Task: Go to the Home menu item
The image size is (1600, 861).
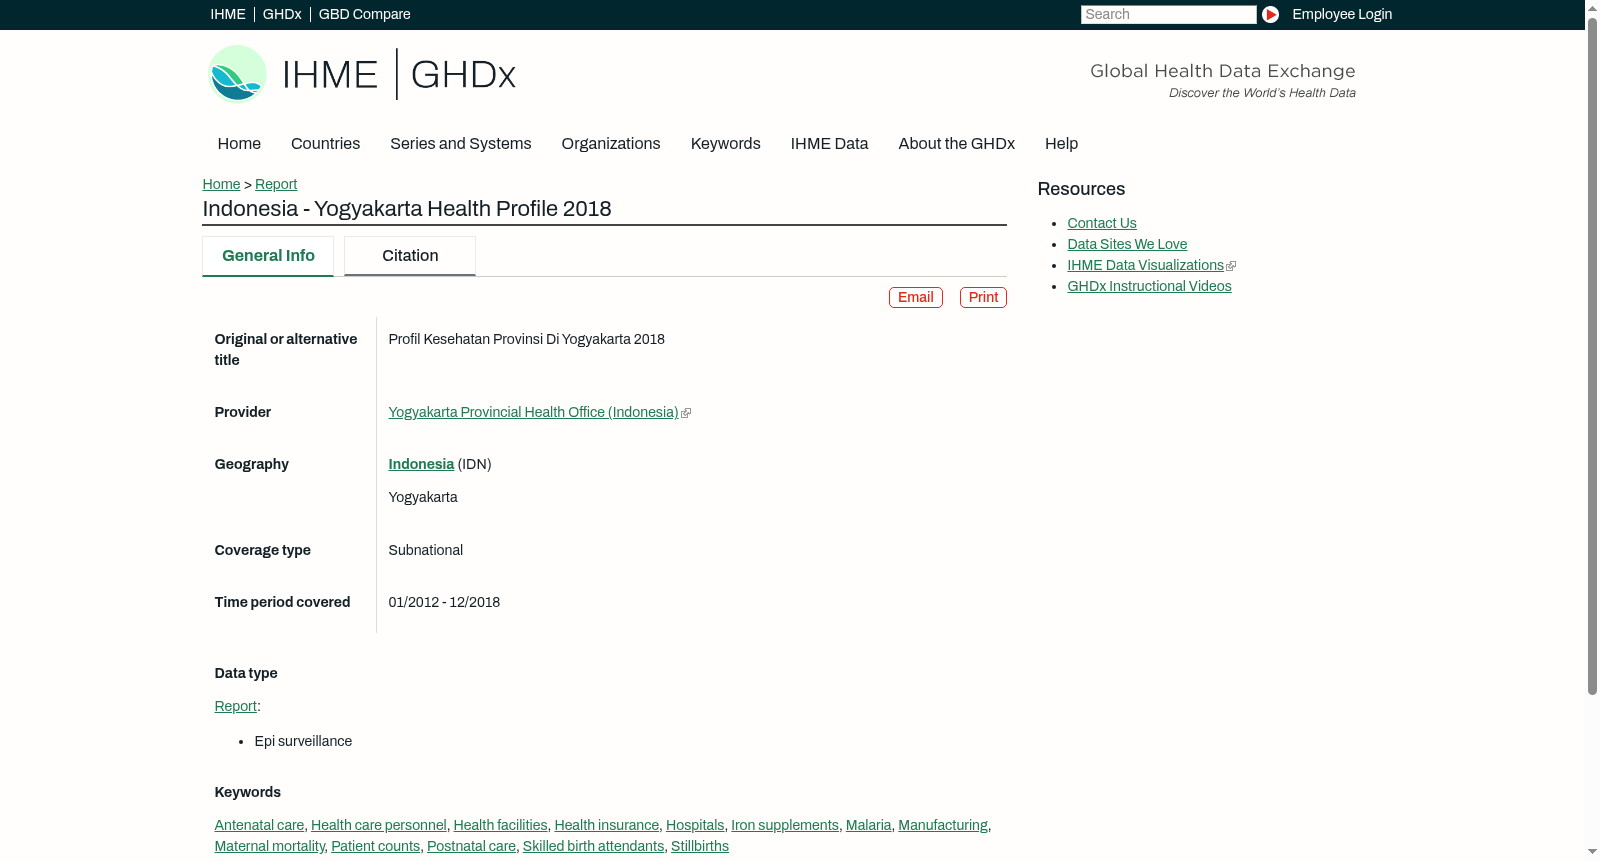Action: tap(239, 144)
